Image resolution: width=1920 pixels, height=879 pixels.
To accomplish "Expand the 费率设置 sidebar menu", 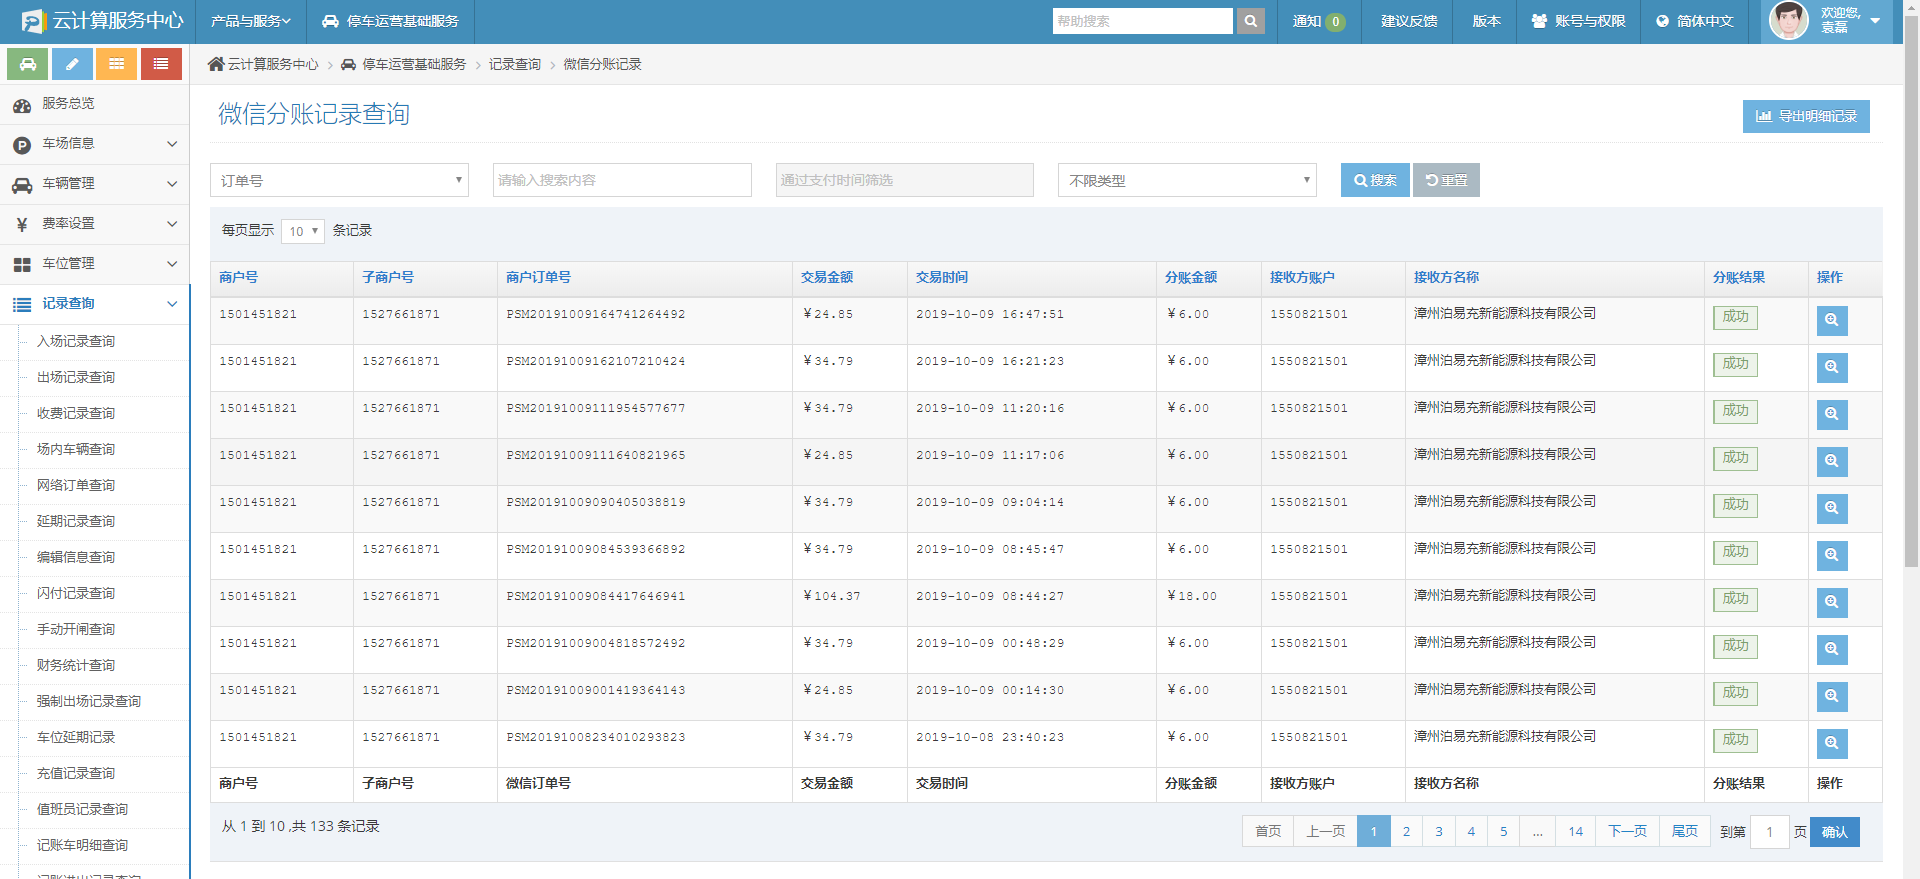I will pos(95,224).
